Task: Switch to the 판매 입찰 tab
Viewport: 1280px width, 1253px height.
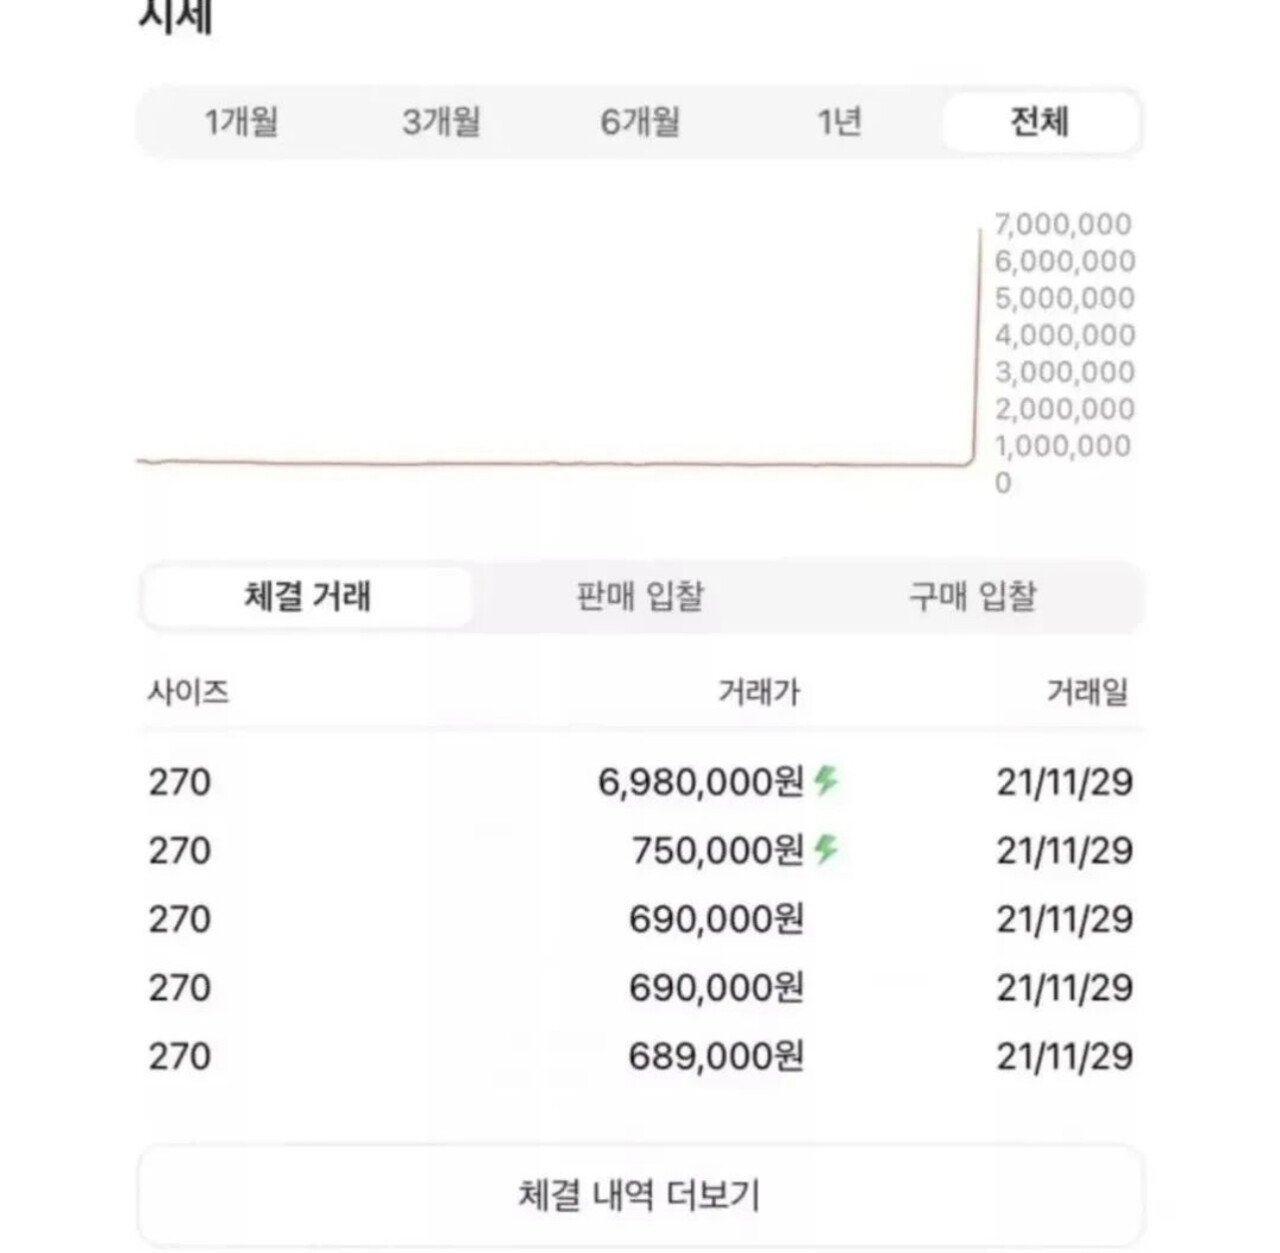Action: coord(640,597)
